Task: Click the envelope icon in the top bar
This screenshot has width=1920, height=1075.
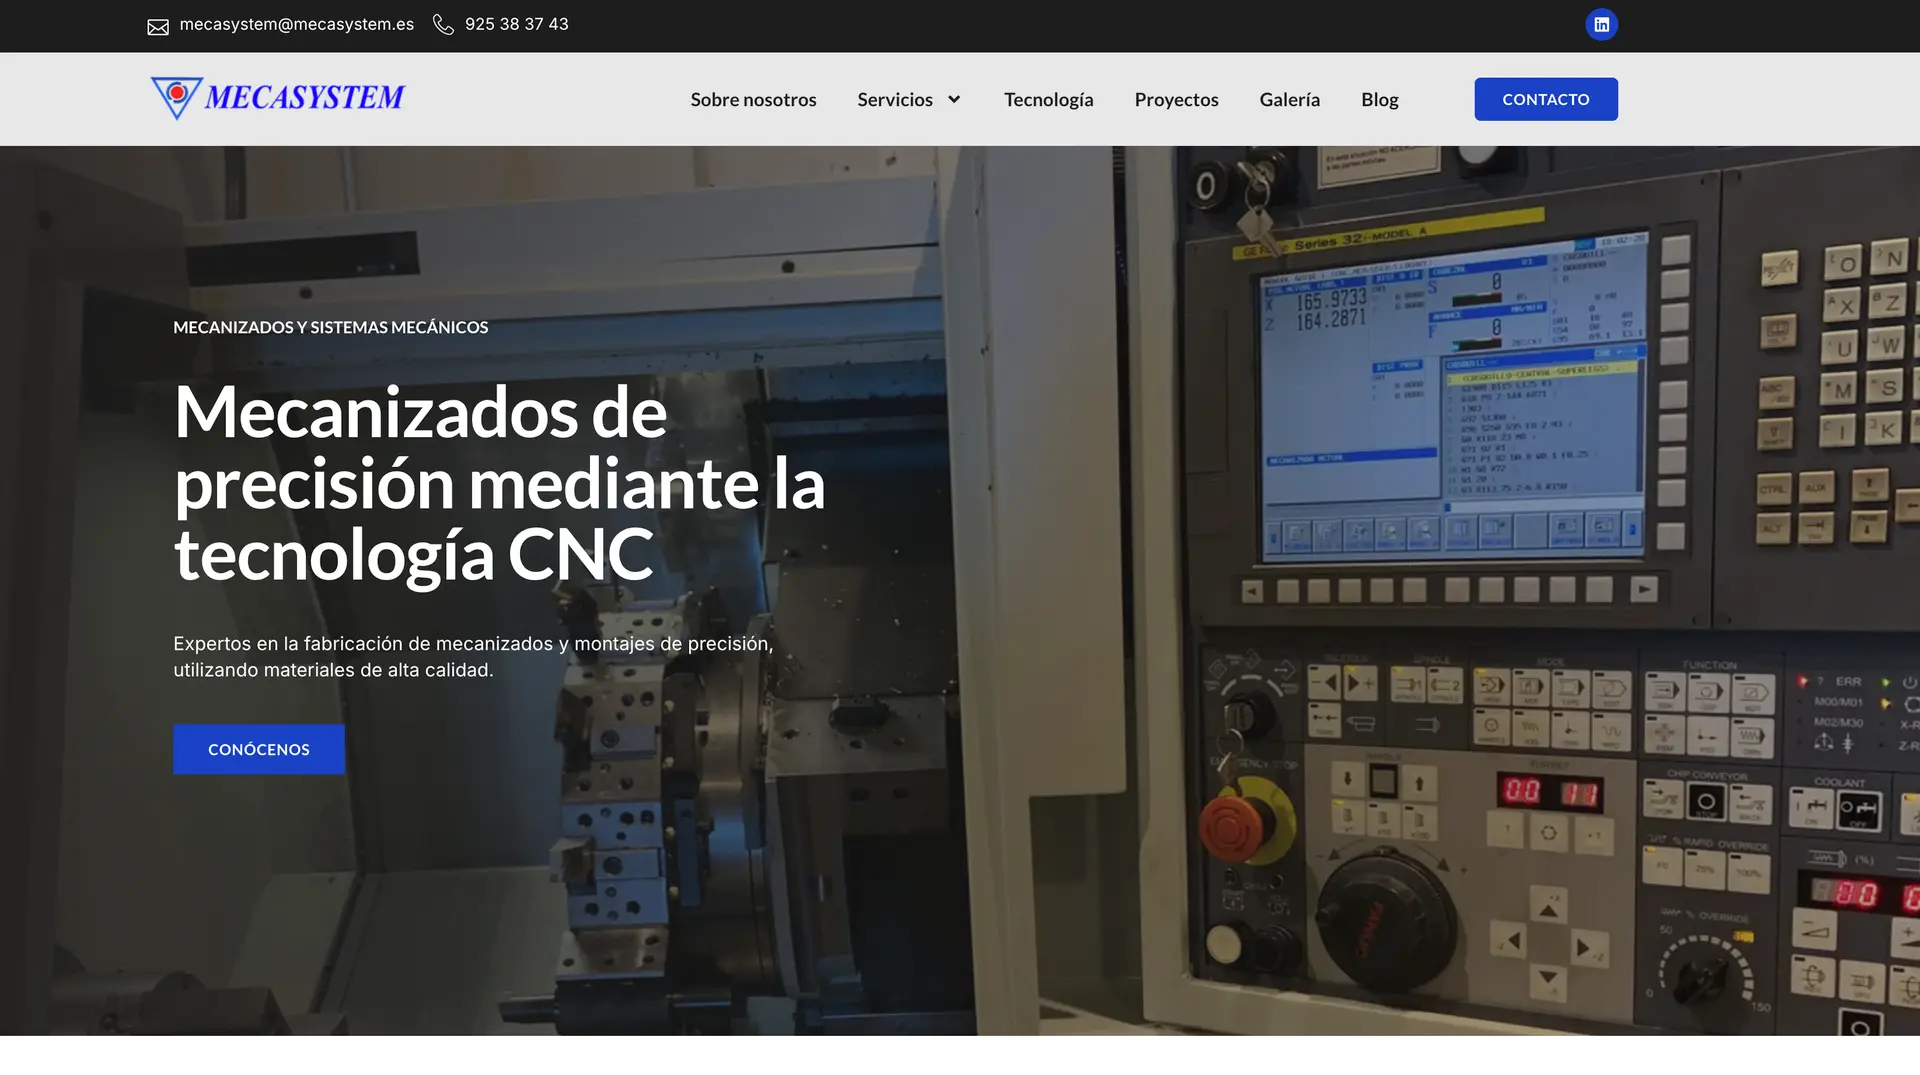Action: click(158, 26)
